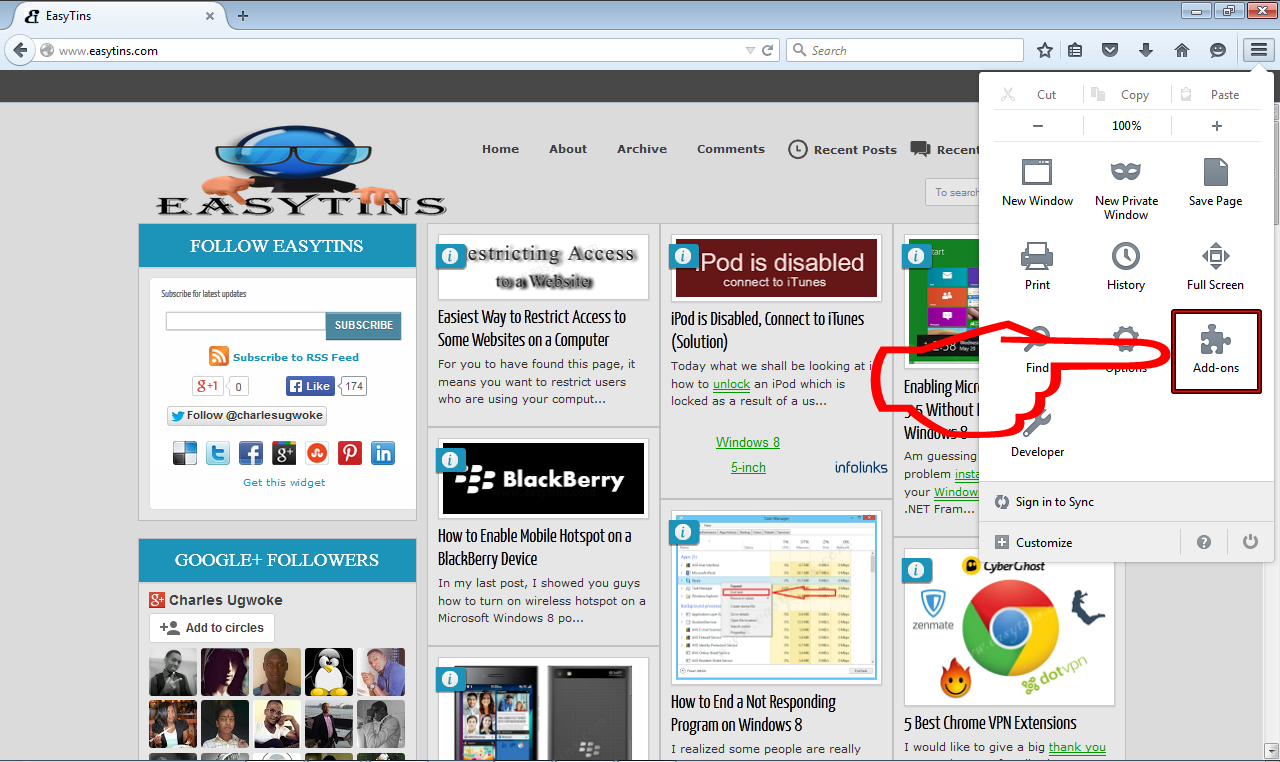Open the About navigation link
Screen dimensions: 1280x762
pos(568,149)
